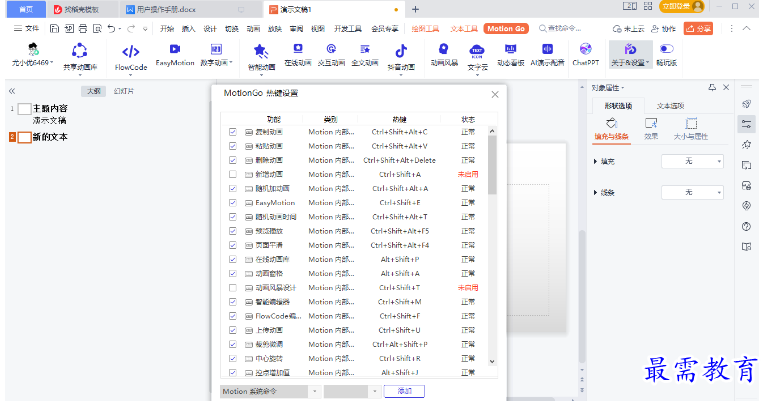Expand the 线条 line section triangle
This screenshot has height=401, width=766.
pyautogui.click(x=595, y=192)
